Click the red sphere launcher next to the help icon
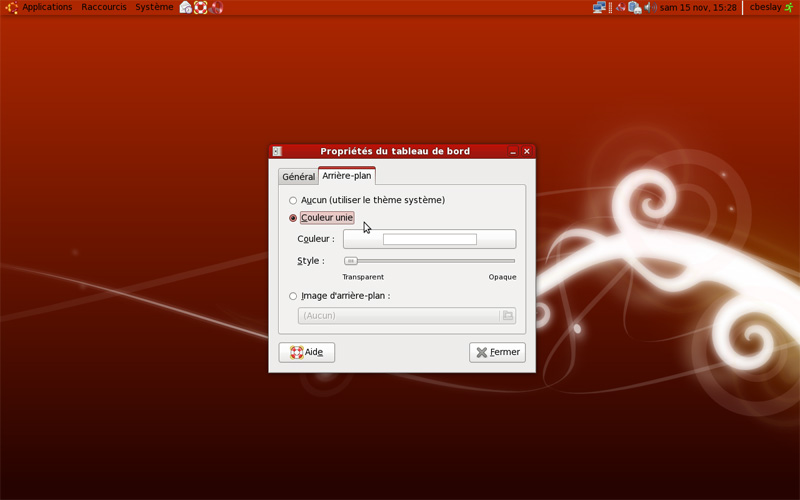 click(x=216, y=8)
